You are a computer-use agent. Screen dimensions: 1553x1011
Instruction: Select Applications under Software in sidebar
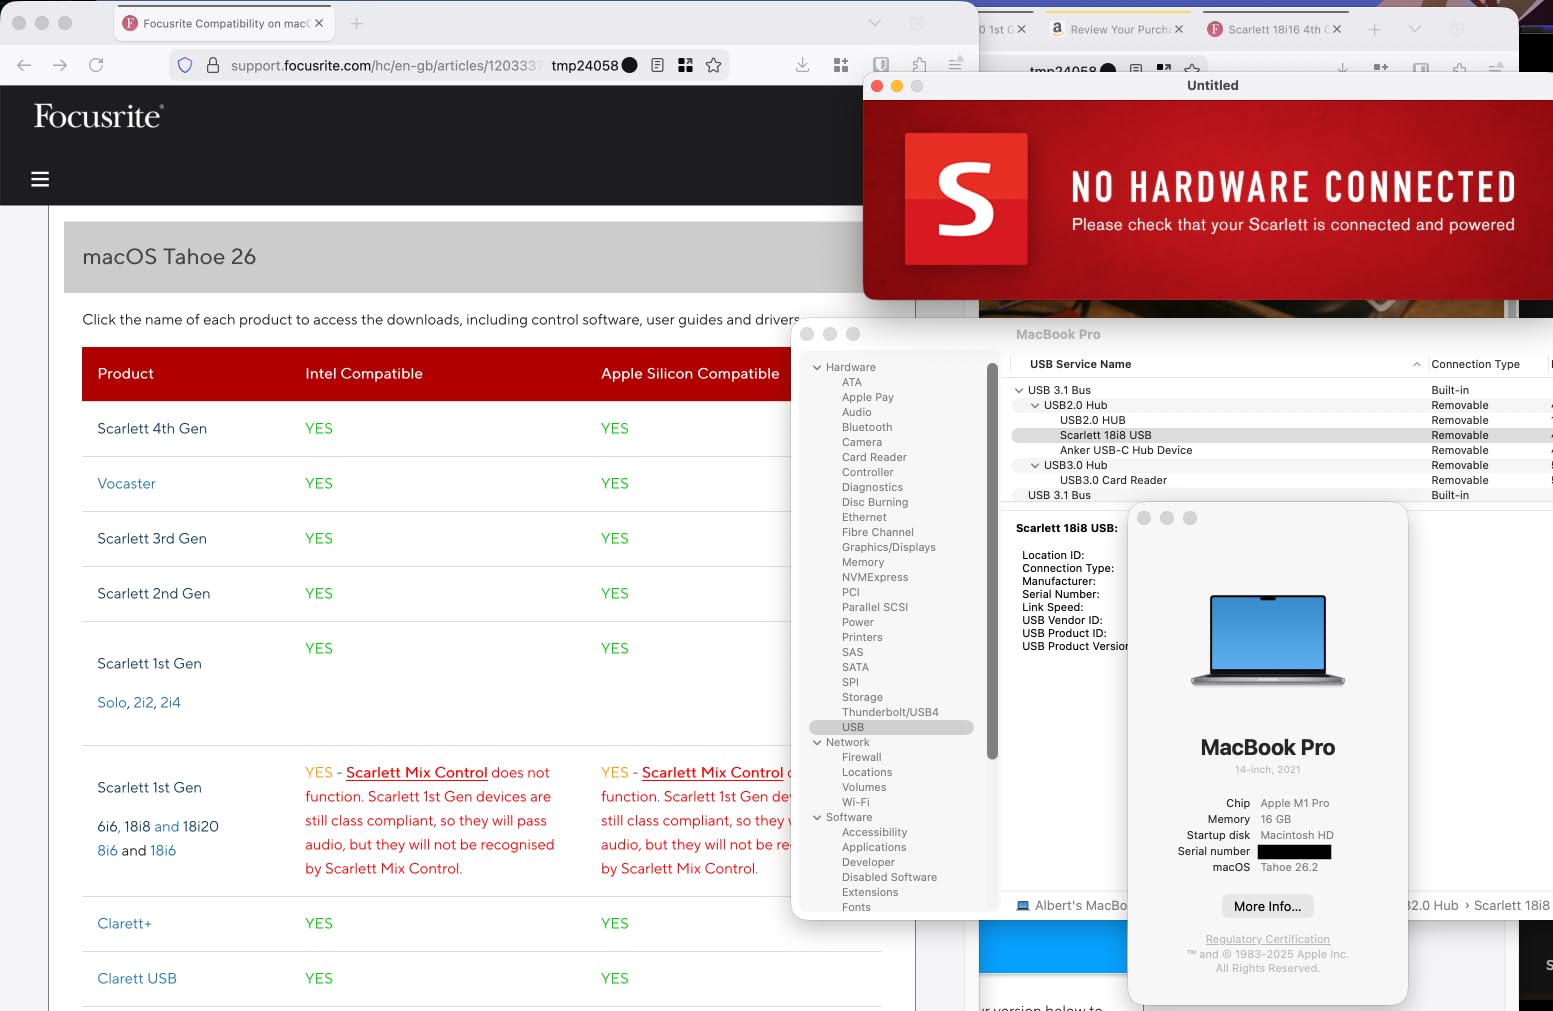click(874, 848)
